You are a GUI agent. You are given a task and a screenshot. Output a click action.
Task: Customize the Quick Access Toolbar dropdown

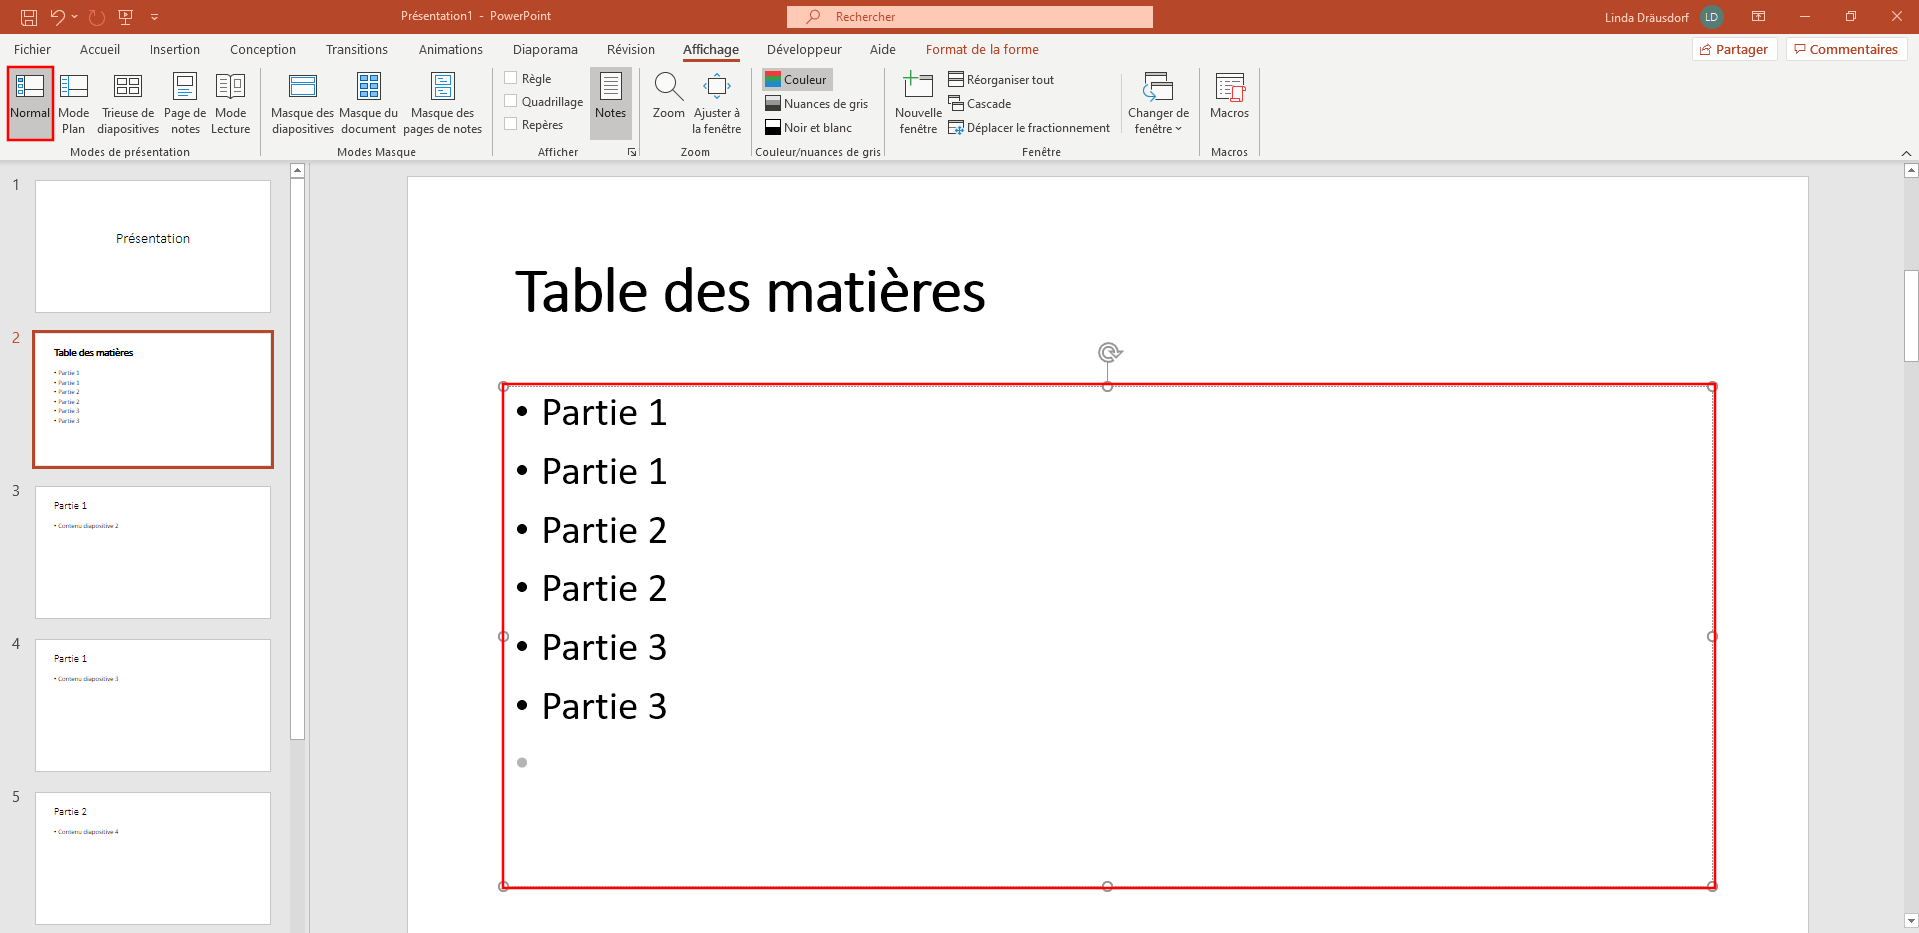[x=154, y=17]
